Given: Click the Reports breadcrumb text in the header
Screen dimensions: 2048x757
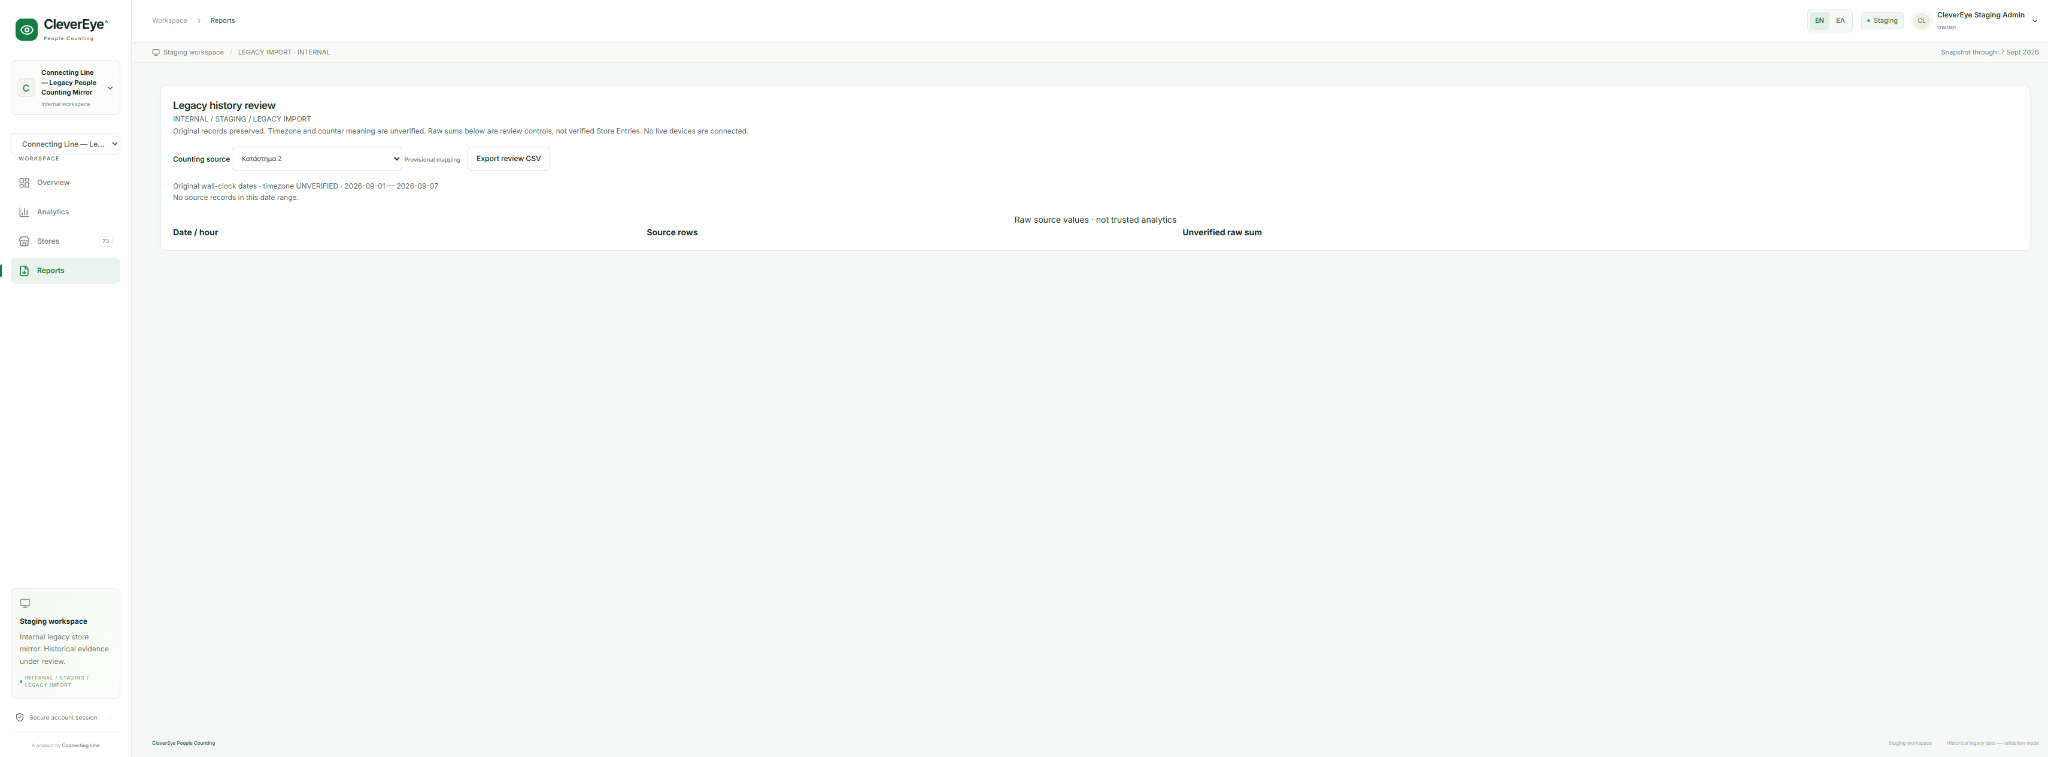Looking at the screenshot, I should (222, 21).
